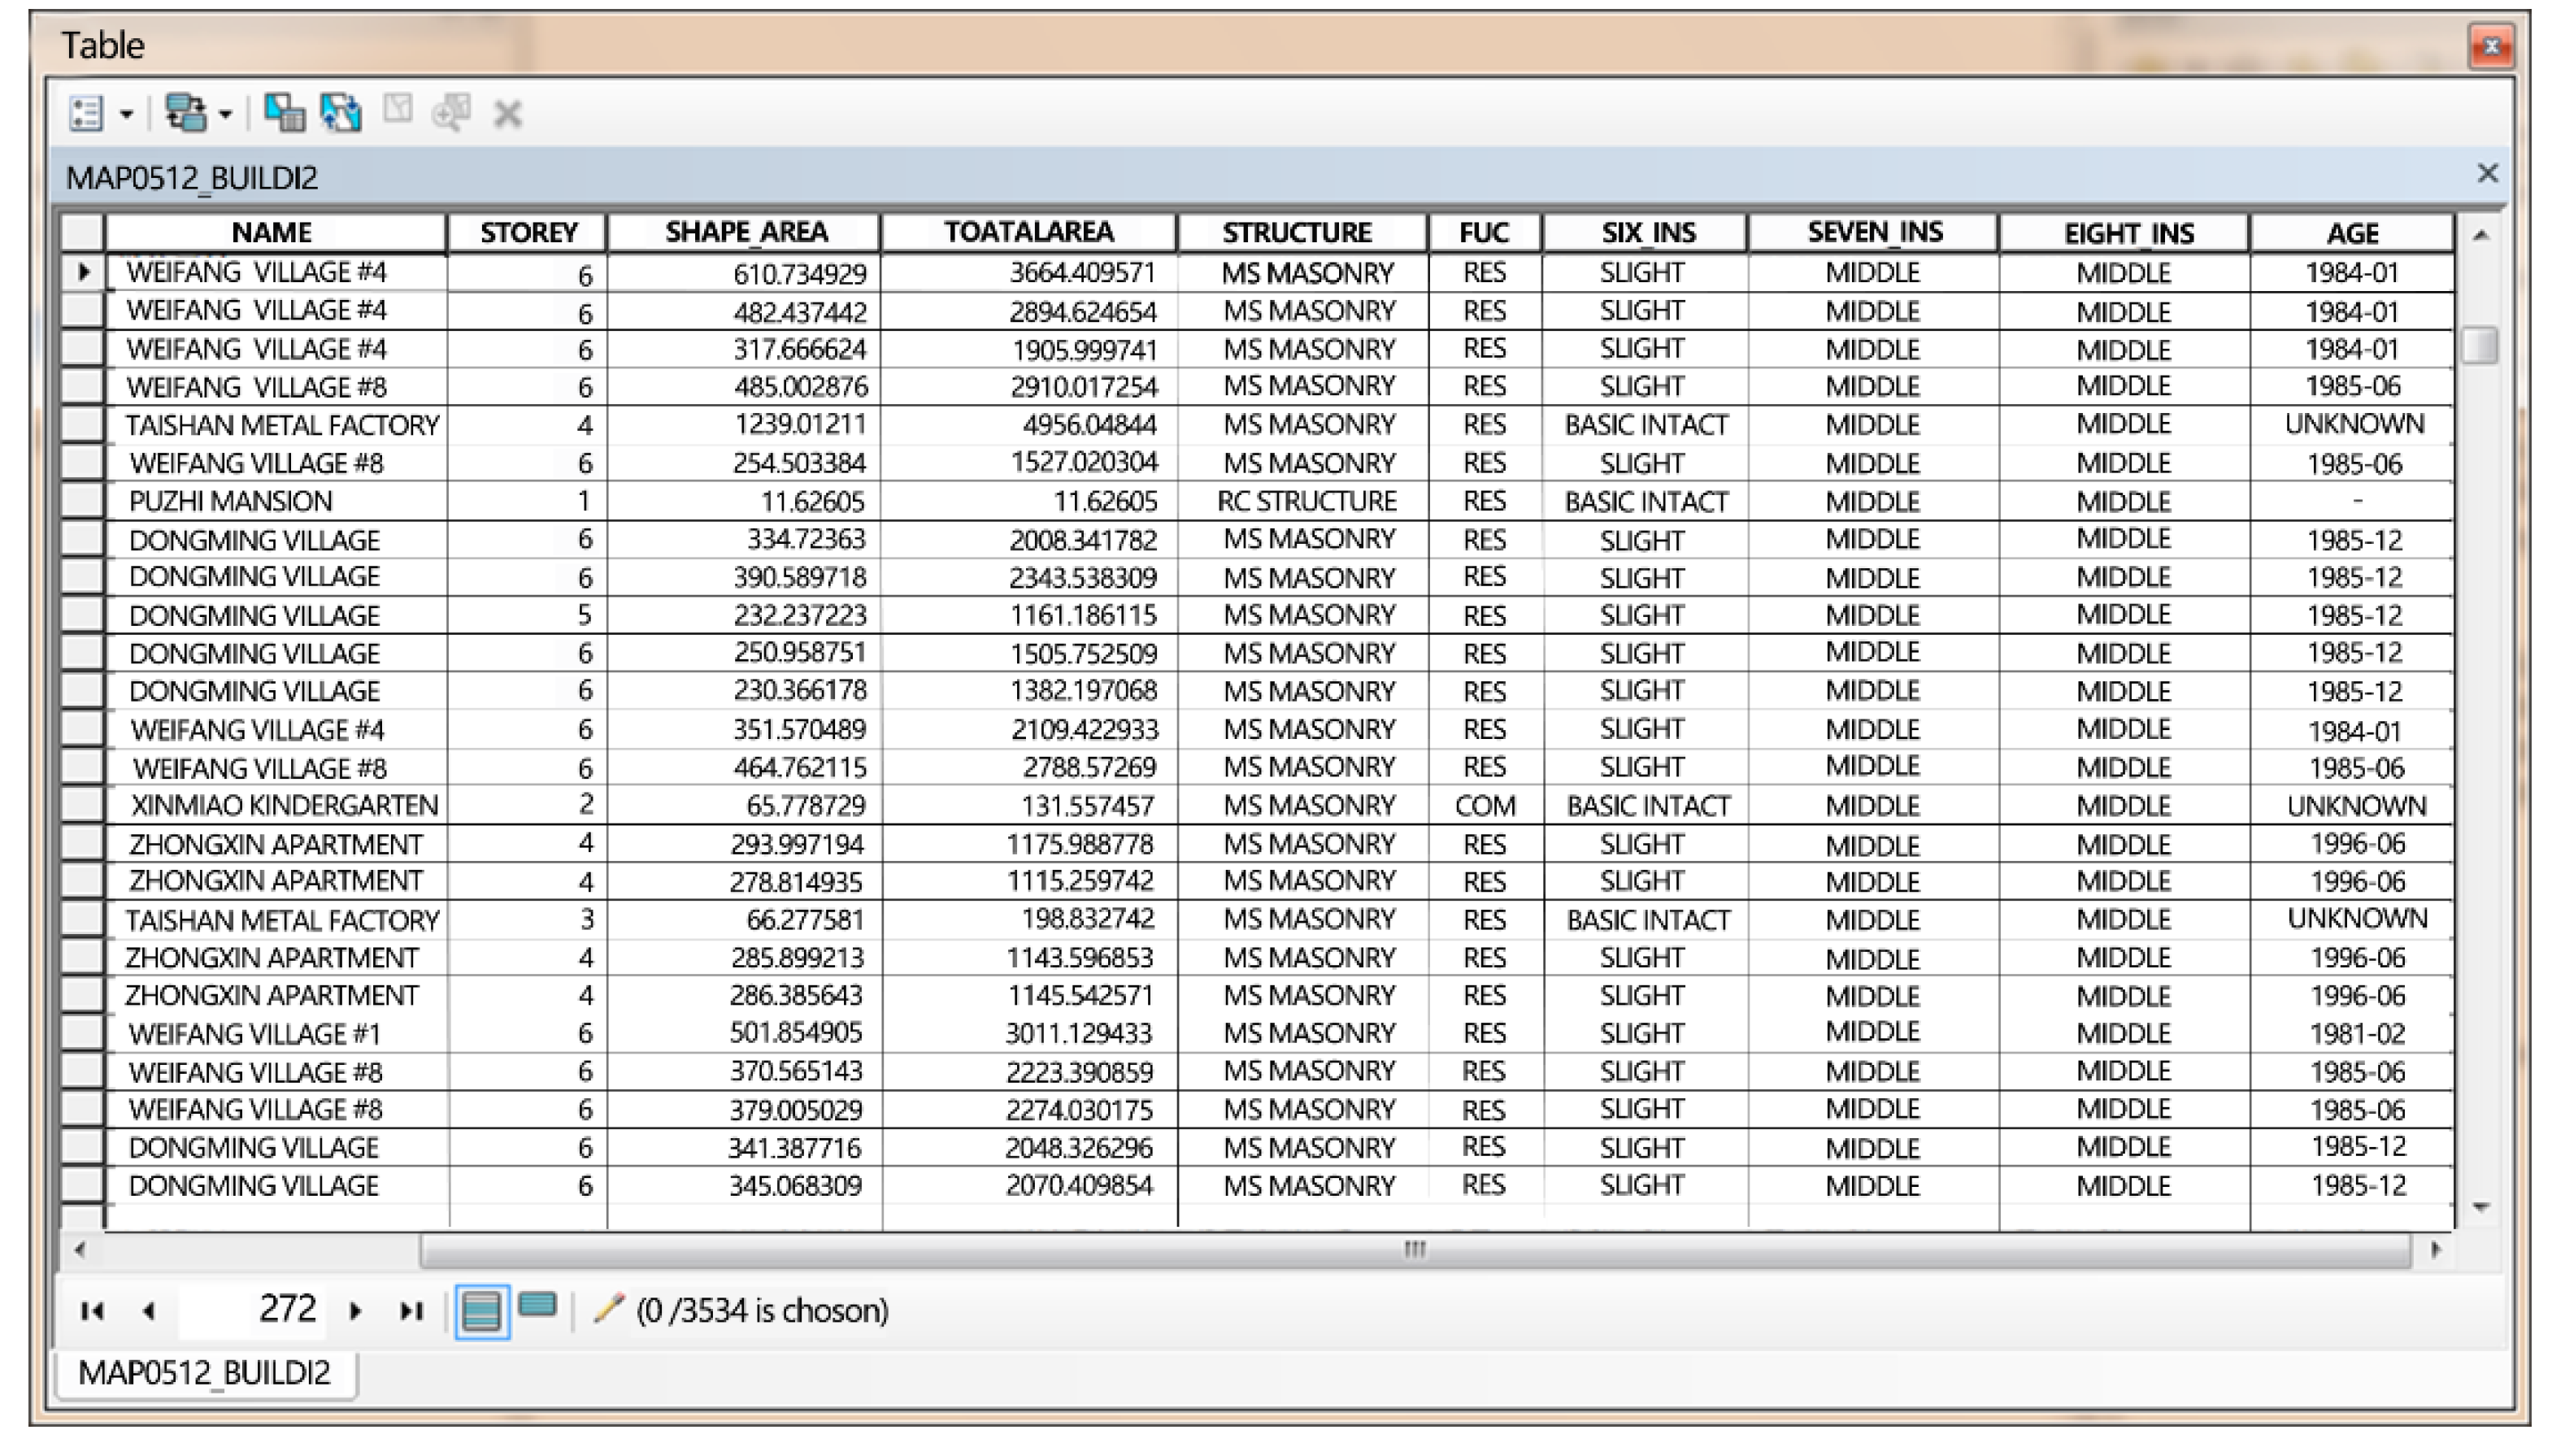This screenshot has width=2552, height=1456.
Task: Select row header for PUZHI MANSION row
Action: coord(83,500)
